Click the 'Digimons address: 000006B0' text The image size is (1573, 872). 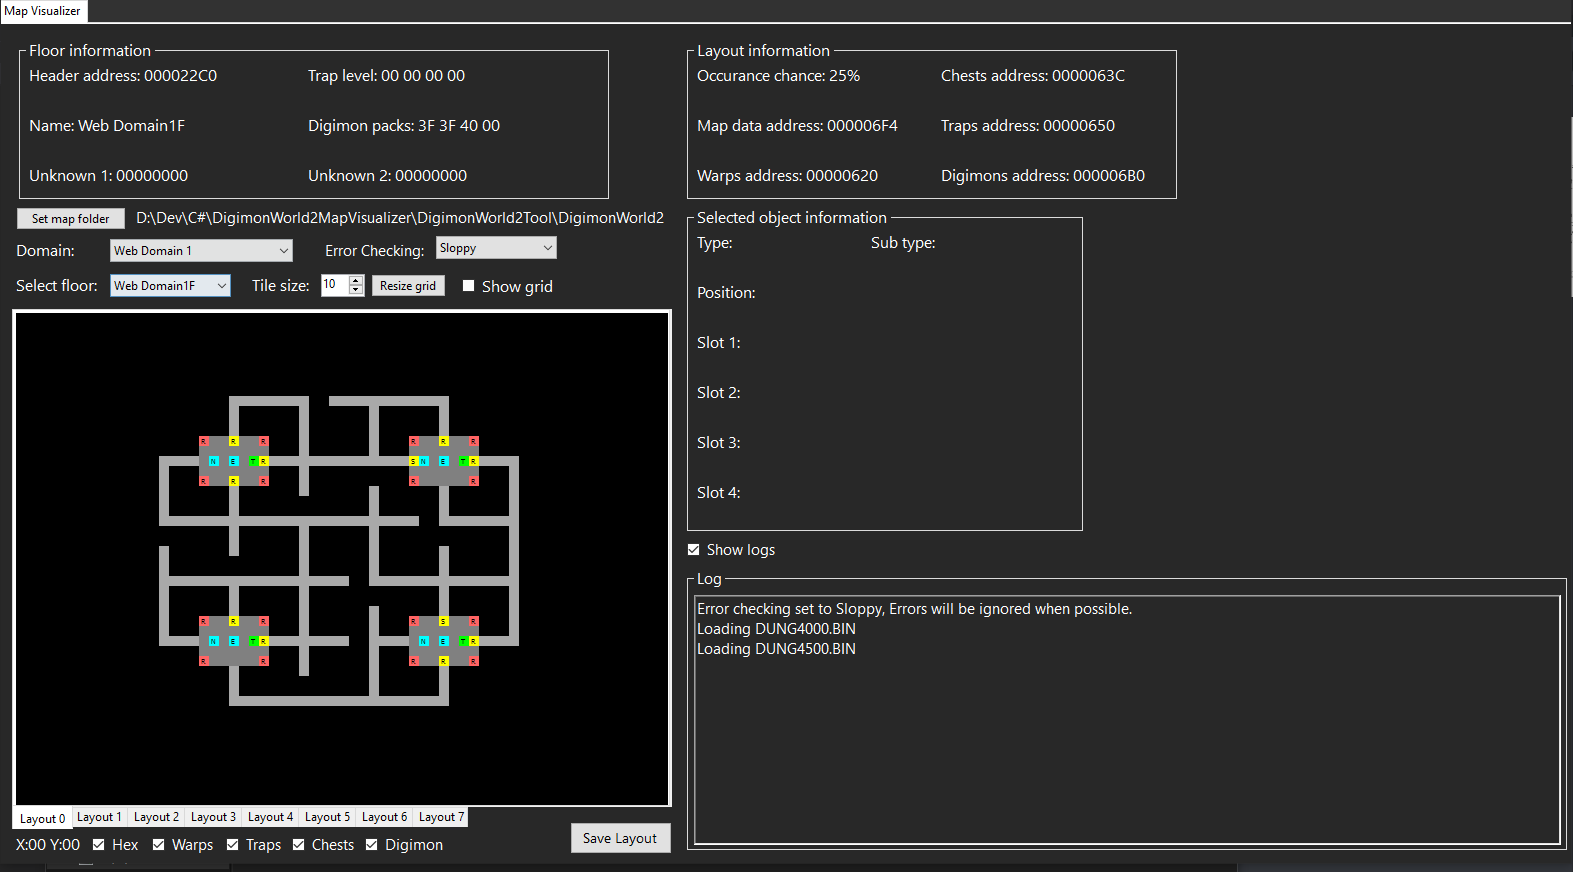(x=1043, y=176)
